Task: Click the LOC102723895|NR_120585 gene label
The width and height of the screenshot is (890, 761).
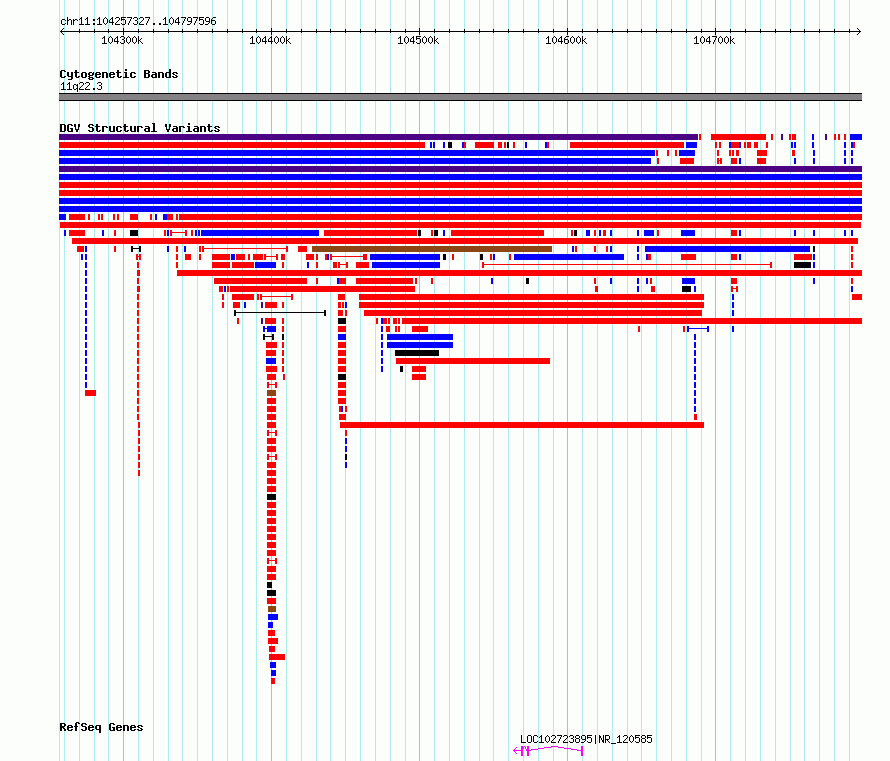Action: (586, 739)
